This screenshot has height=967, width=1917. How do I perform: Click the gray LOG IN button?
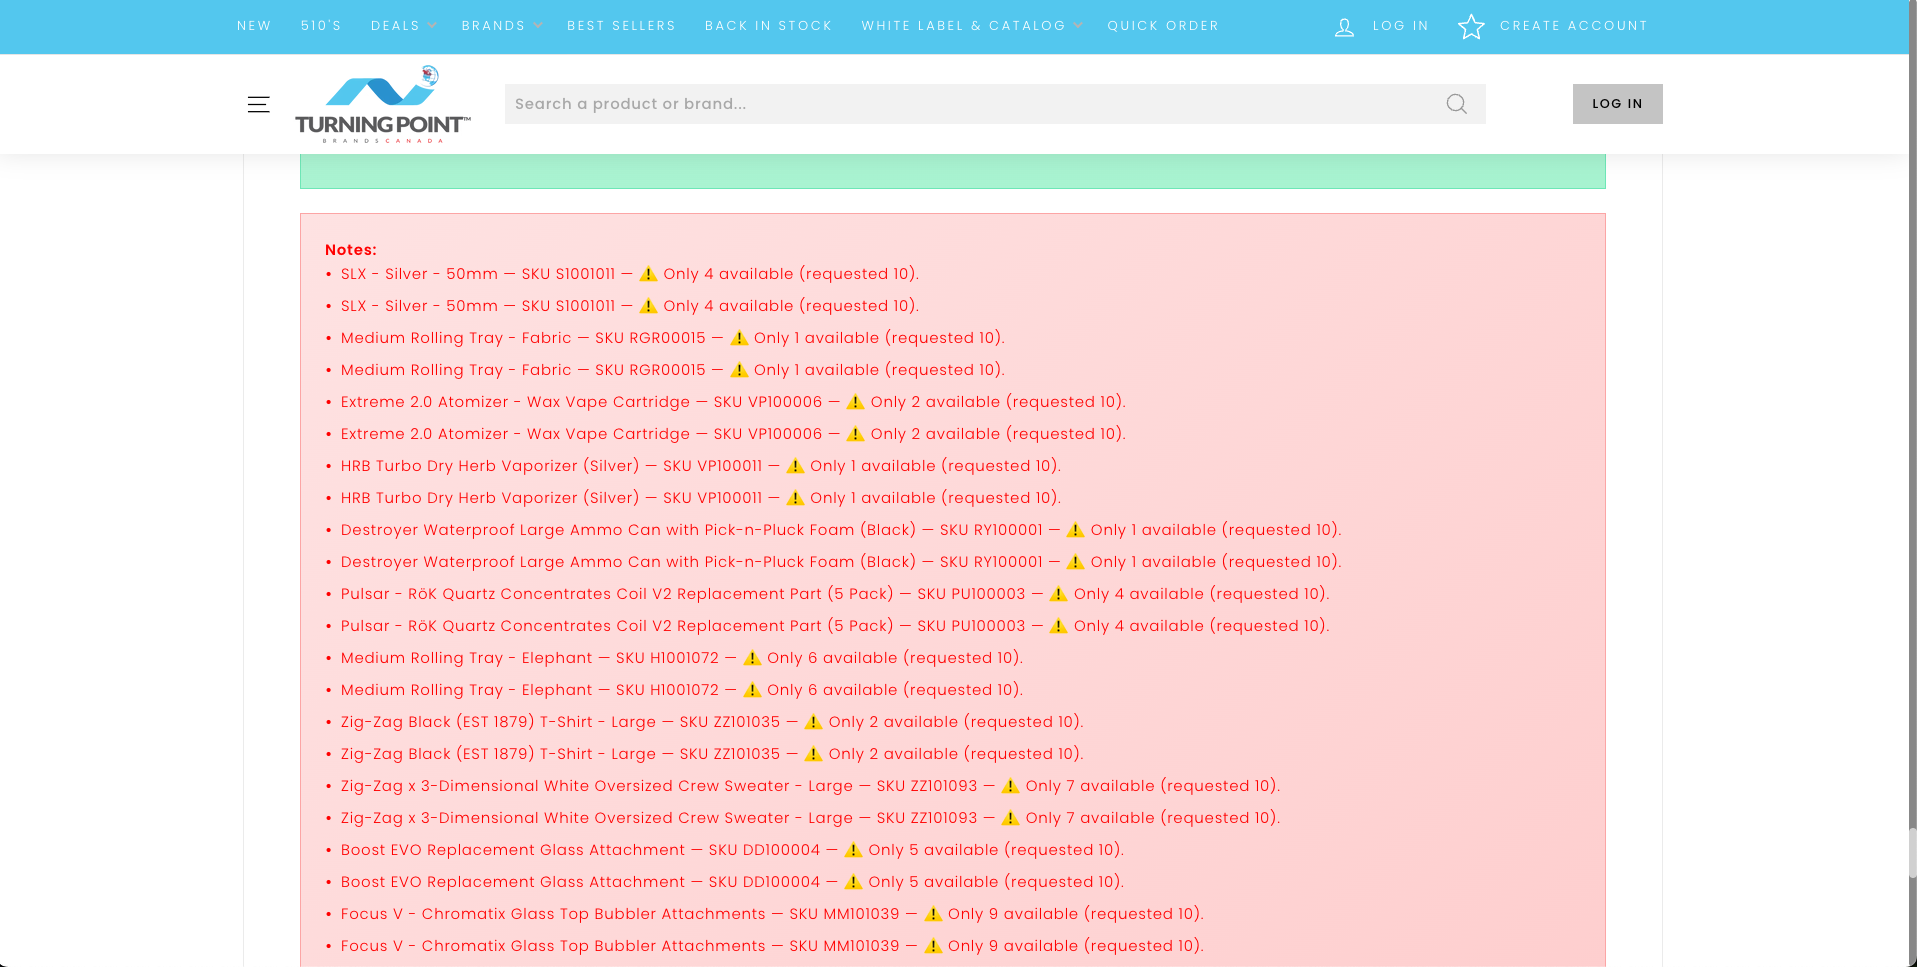pyautogui.click(x=1617, y=104)
